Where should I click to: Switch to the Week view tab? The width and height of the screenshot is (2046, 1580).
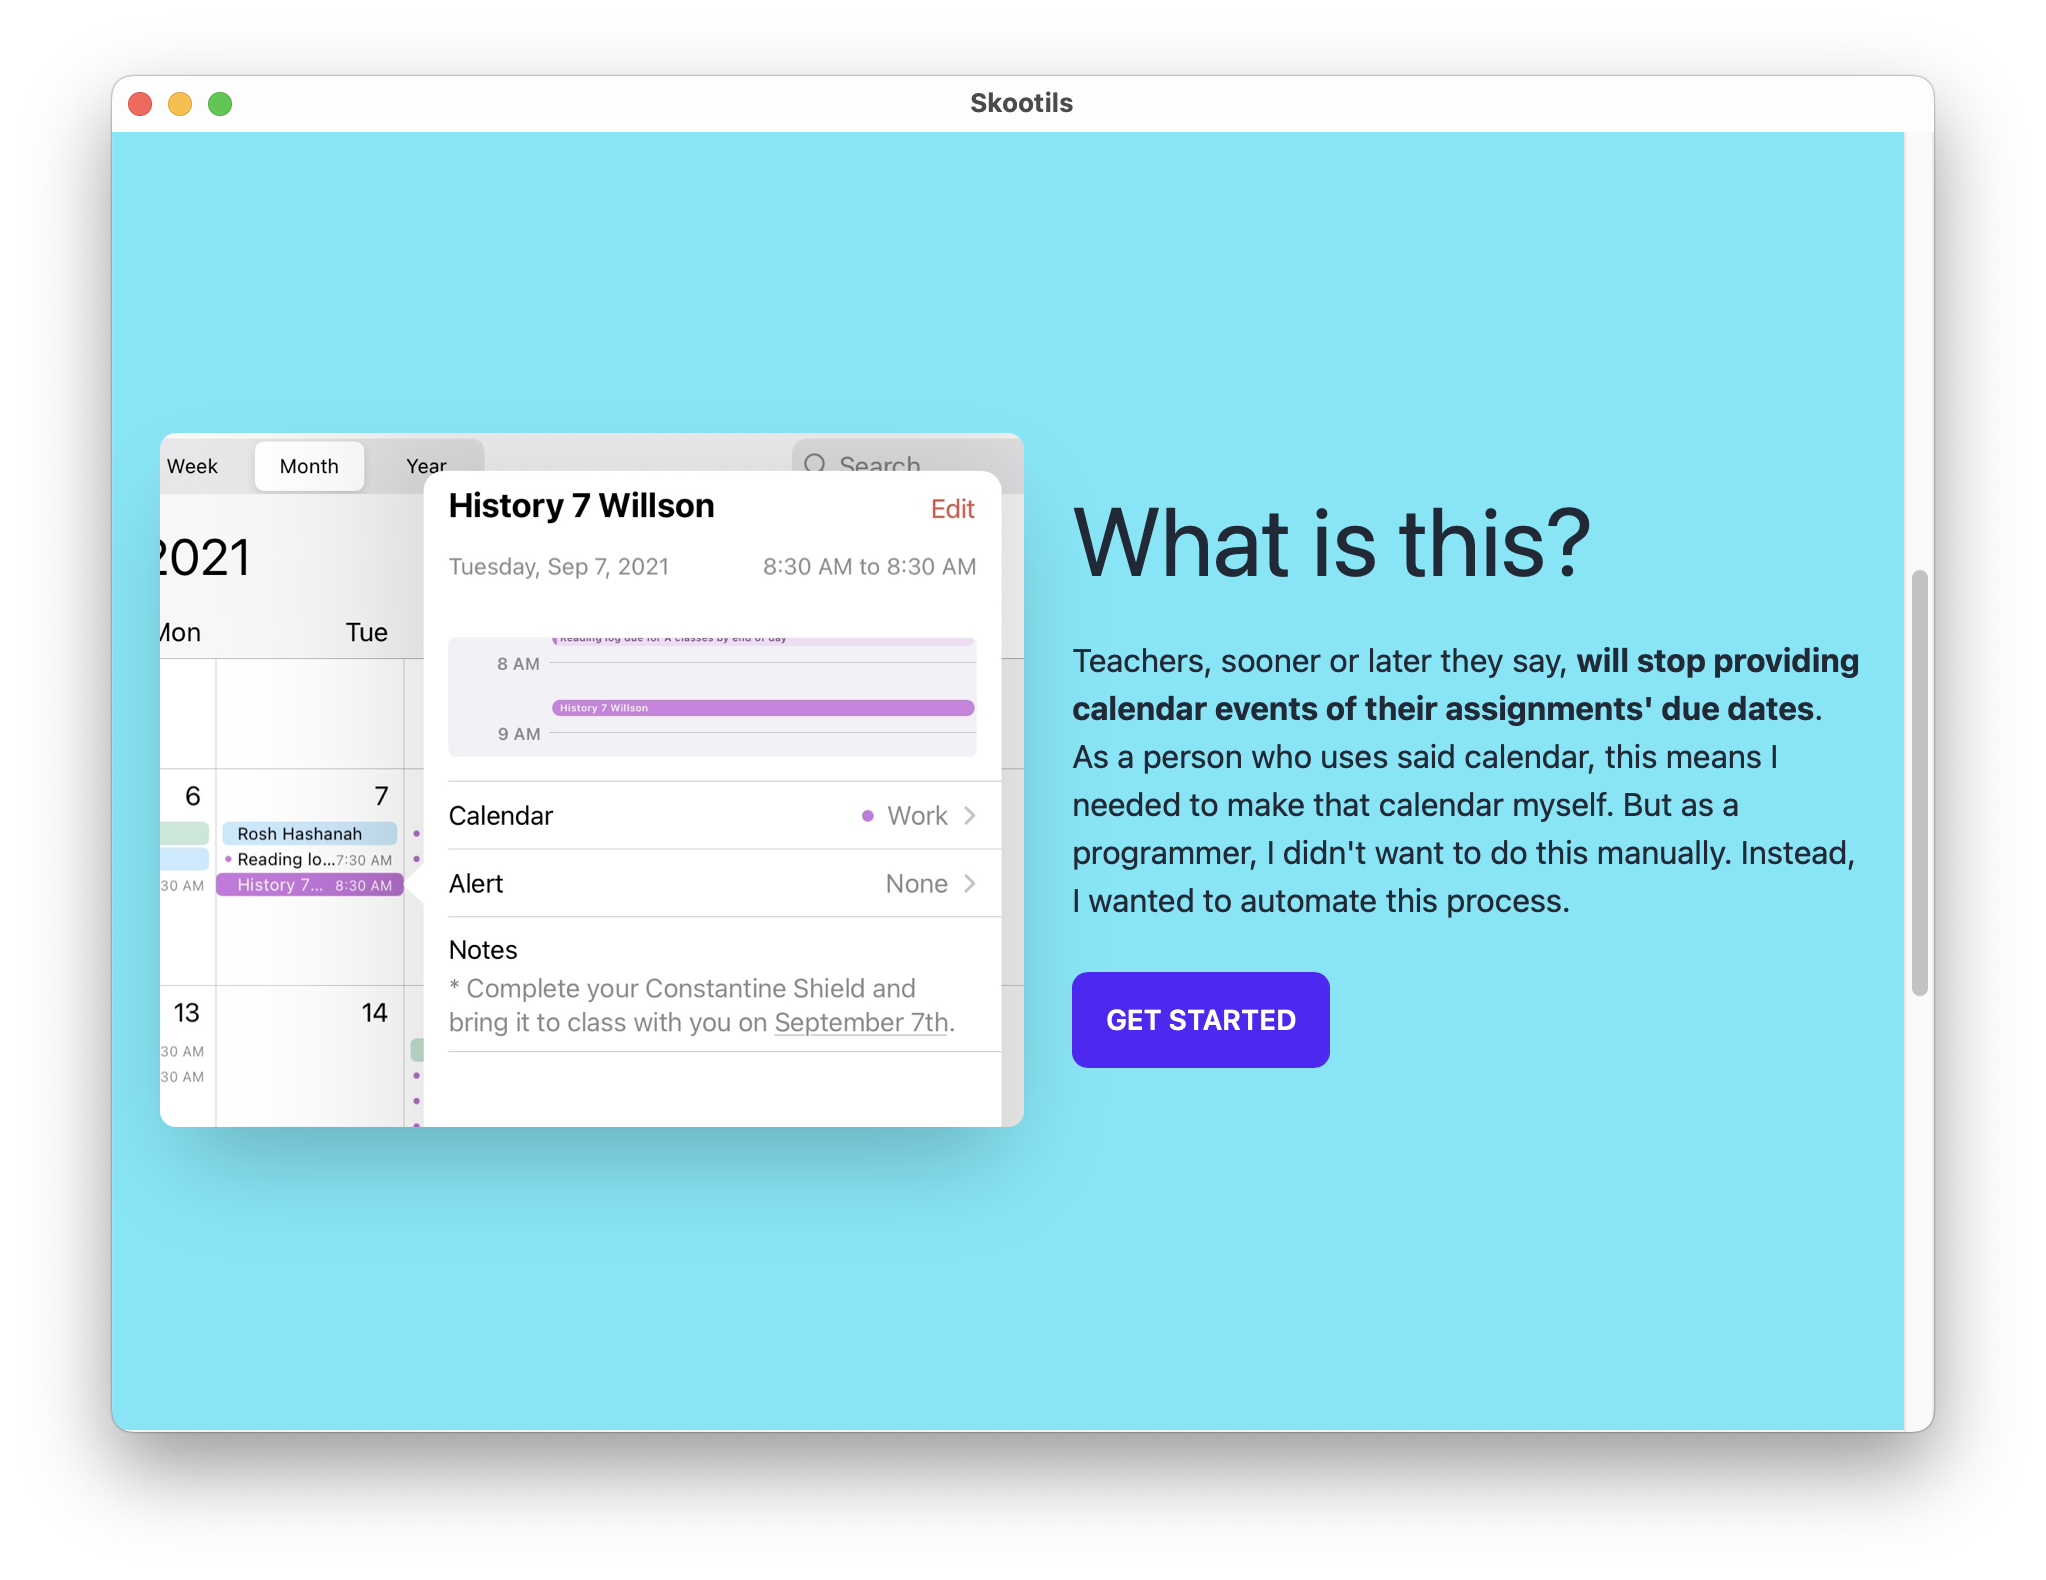pos(192,466)
